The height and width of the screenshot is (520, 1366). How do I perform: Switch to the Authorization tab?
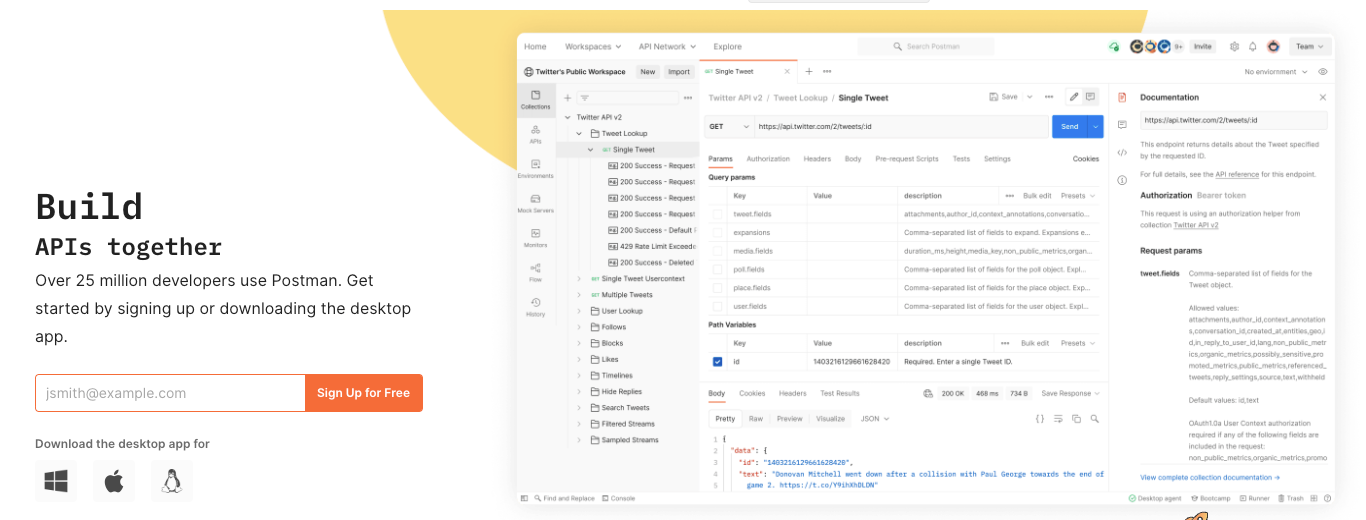tap(767, 159)
